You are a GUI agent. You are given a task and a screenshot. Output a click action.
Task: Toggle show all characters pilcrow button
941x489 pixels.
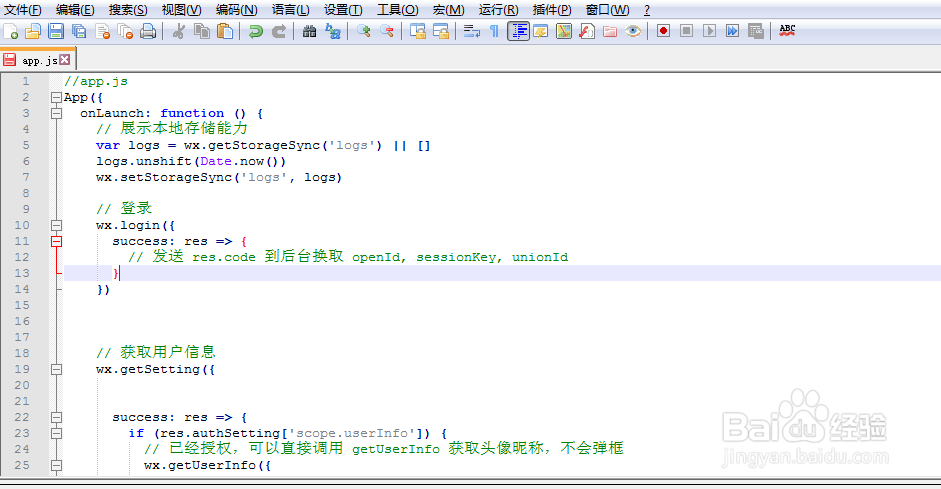pos(495,31)
